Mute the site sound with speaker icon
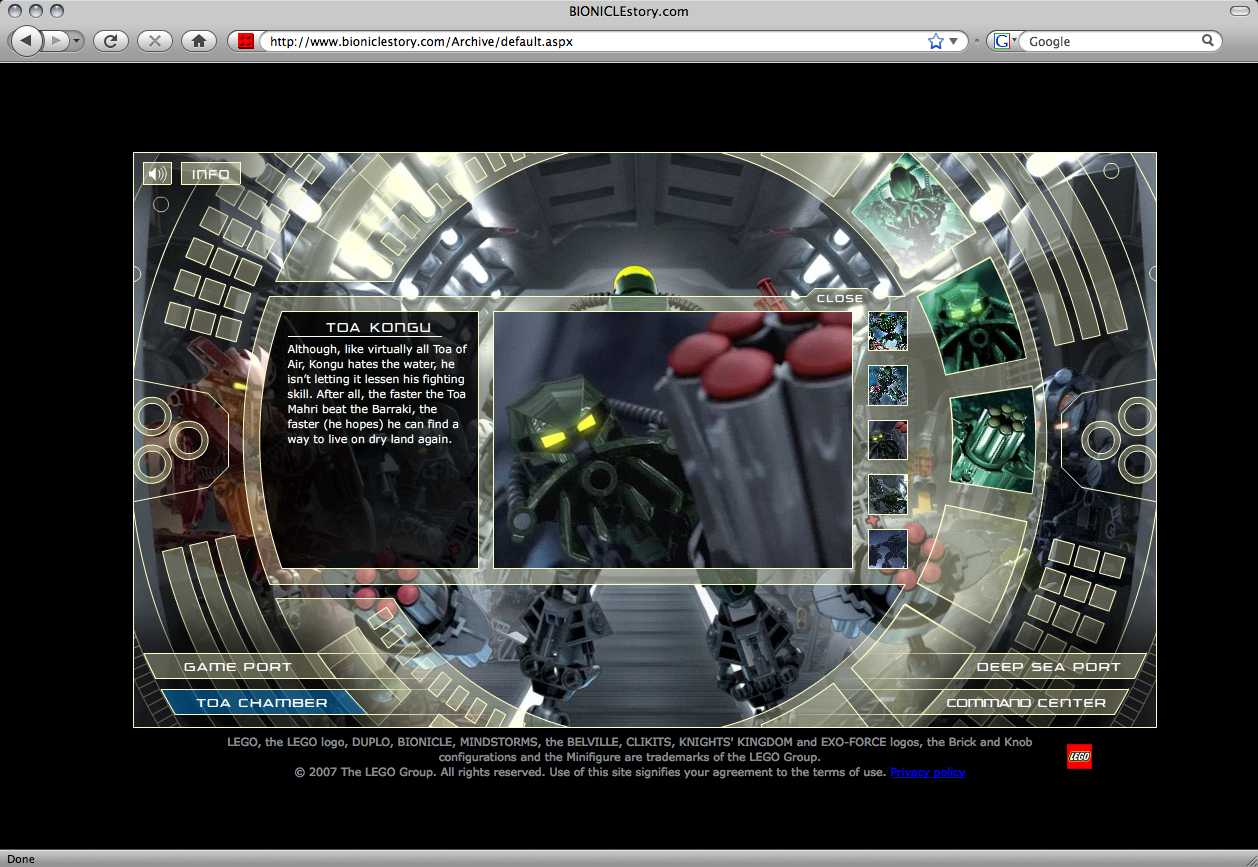 [157, 174]
